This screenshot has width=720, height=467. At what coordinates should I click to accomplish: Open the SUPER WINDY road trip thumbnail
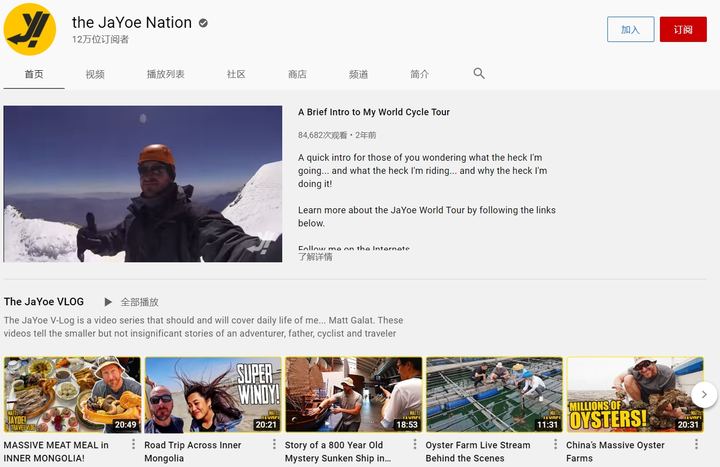coord(213,395)
